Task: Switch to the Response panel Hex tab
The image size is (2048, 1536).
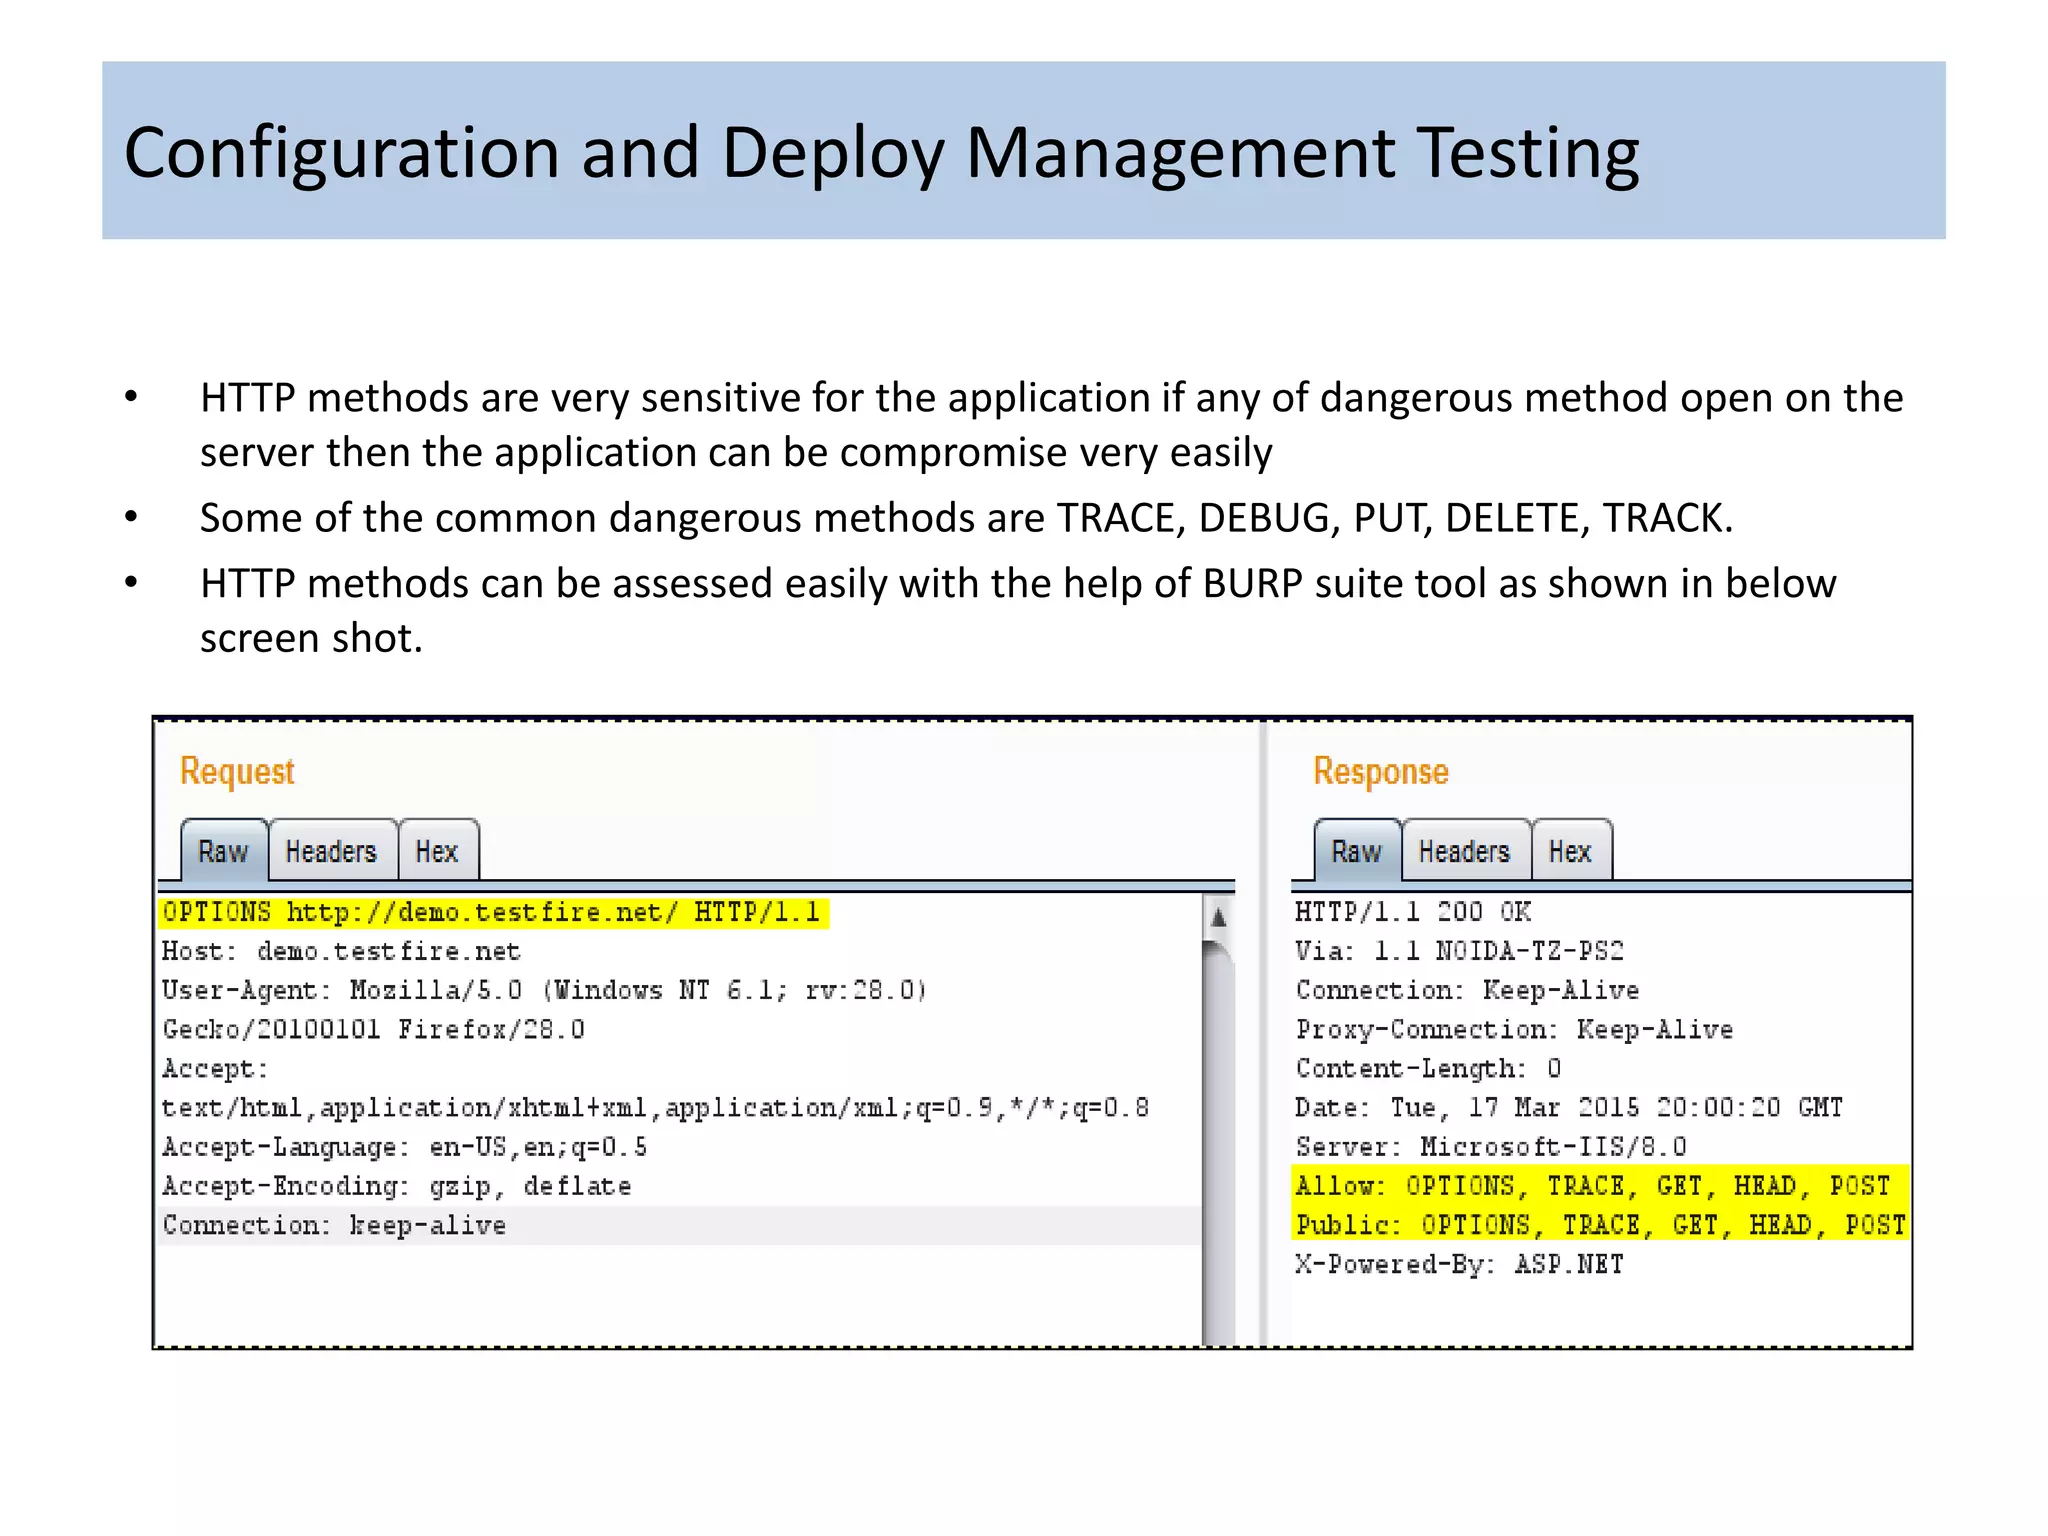Action: [x=1571, y=851]
